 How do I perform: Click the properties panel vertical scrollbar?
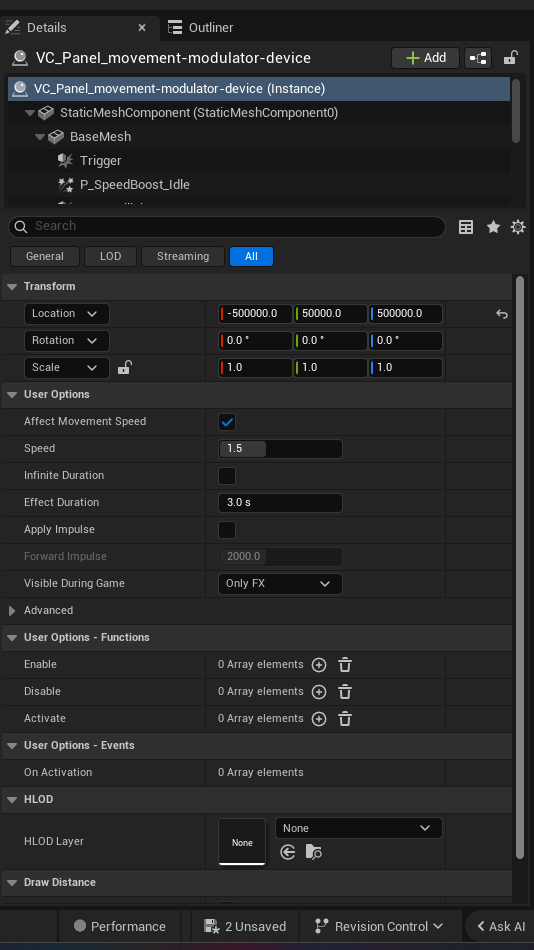tap(519, 567)
